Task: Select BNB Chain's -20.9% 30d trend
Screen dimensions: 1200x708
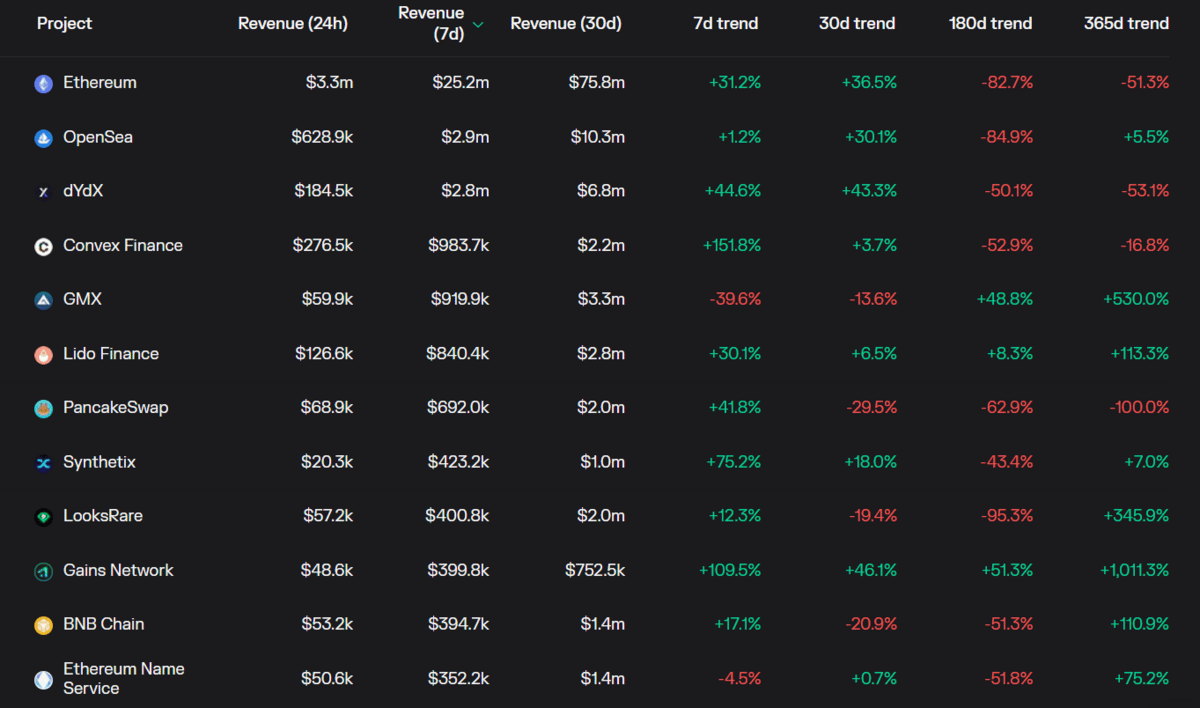Action: click(x=871, y=624)
